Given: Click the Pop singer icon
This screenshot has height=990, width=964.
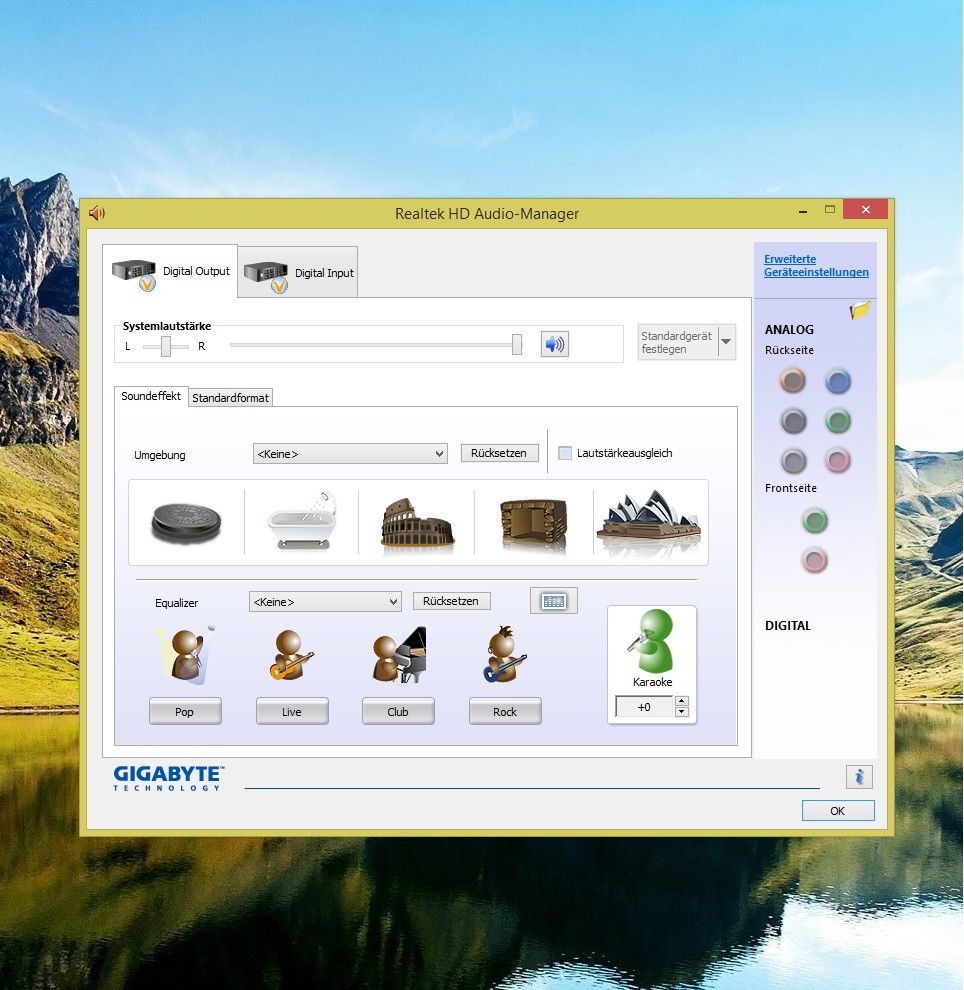Looking at the screenshot, I should (x=186, y=655).
